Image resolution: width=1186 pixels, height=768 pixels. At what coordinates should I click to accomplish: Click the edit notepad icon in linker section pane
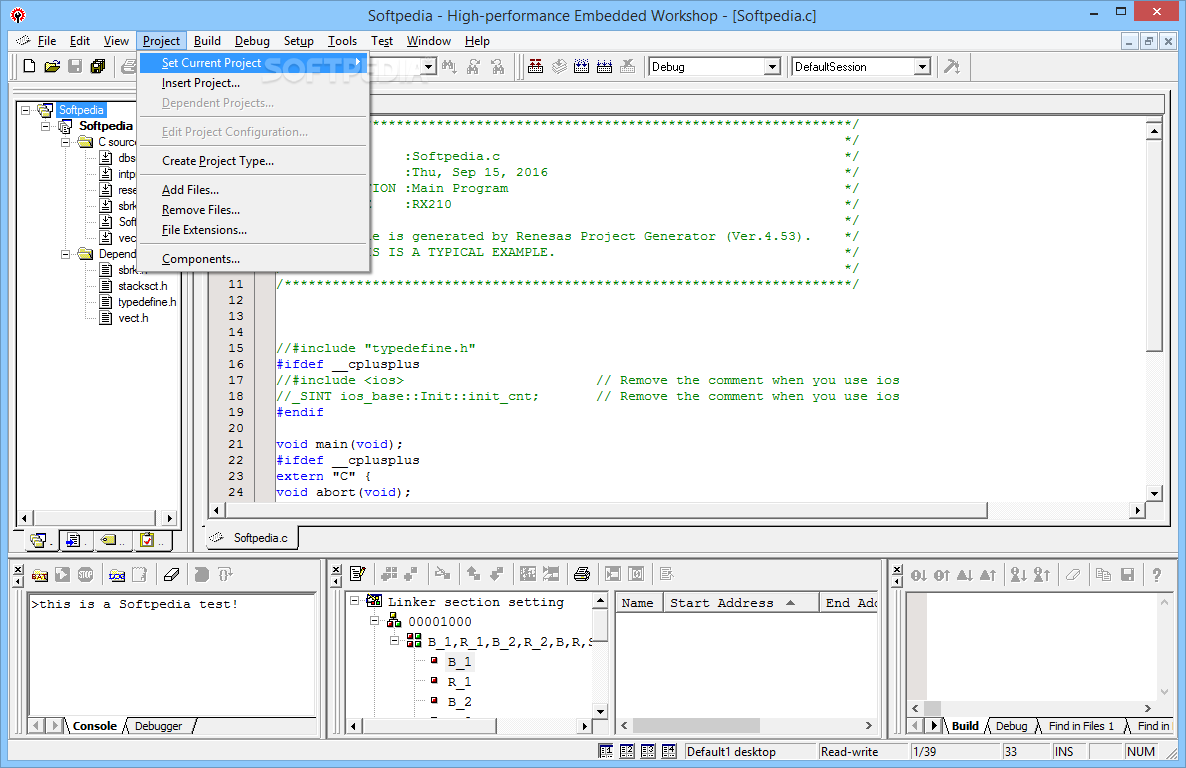pos(359,574)
